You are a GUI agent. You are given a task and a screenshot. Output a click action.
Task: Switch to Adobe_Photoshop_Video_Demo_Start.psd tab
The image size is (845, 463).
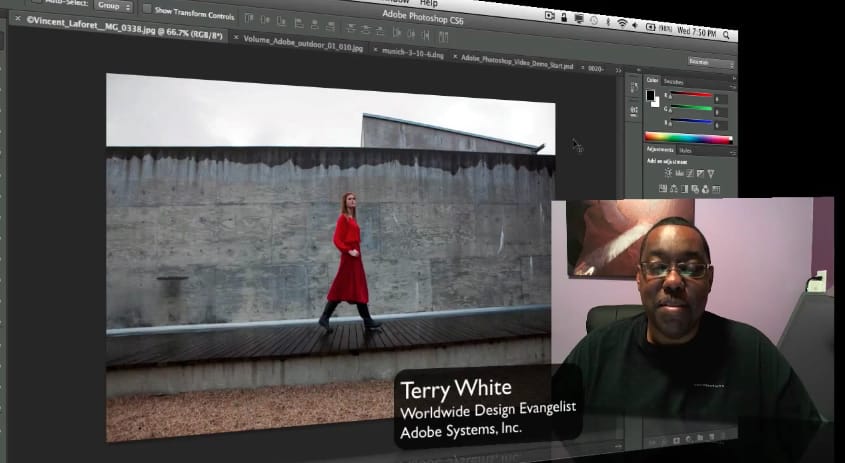point(517,61)
